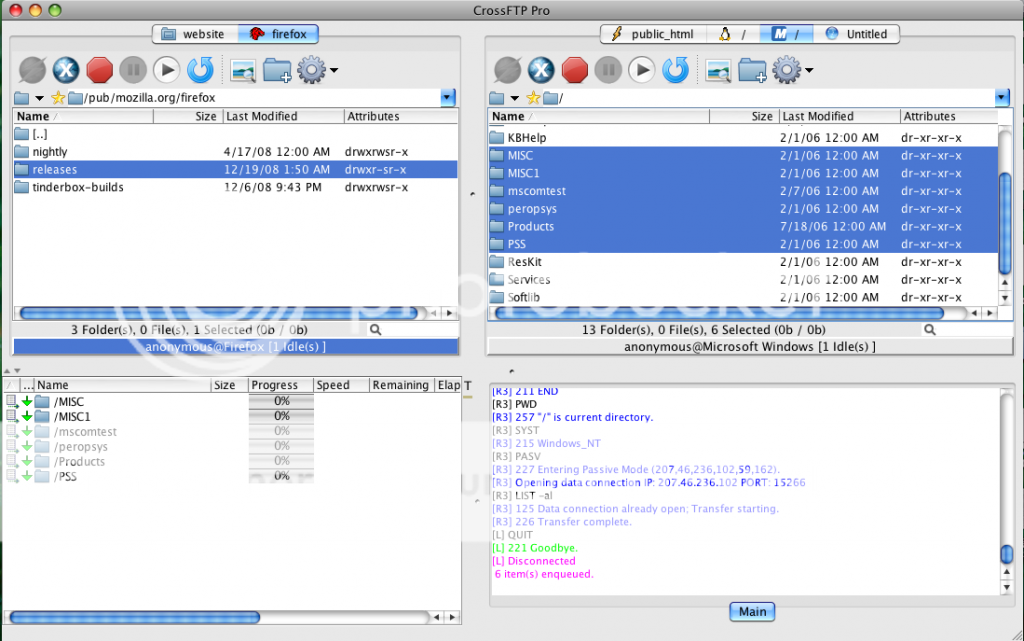Click the disconnect globe icon in left toolbar

point(32,69)
